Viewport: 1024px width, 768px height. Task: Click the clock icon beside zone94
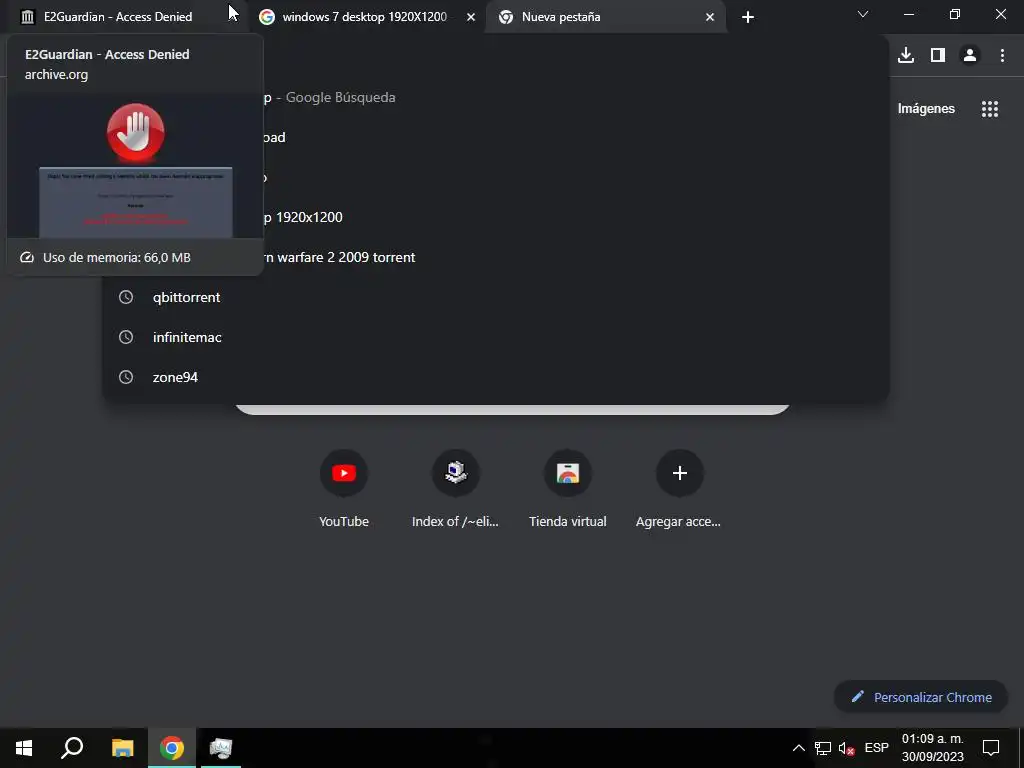(x=126, y=377)
